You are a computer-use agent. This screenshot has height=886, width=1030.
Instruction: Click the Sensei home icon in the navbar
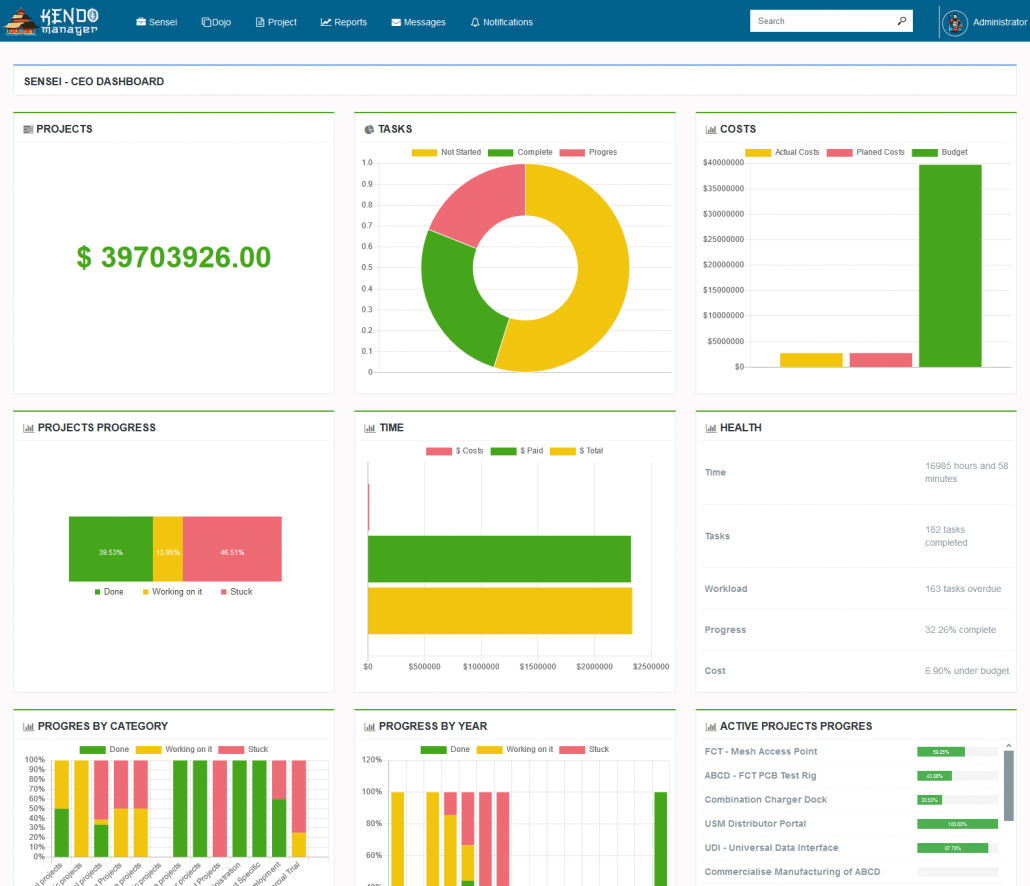[x=140, y=21]
